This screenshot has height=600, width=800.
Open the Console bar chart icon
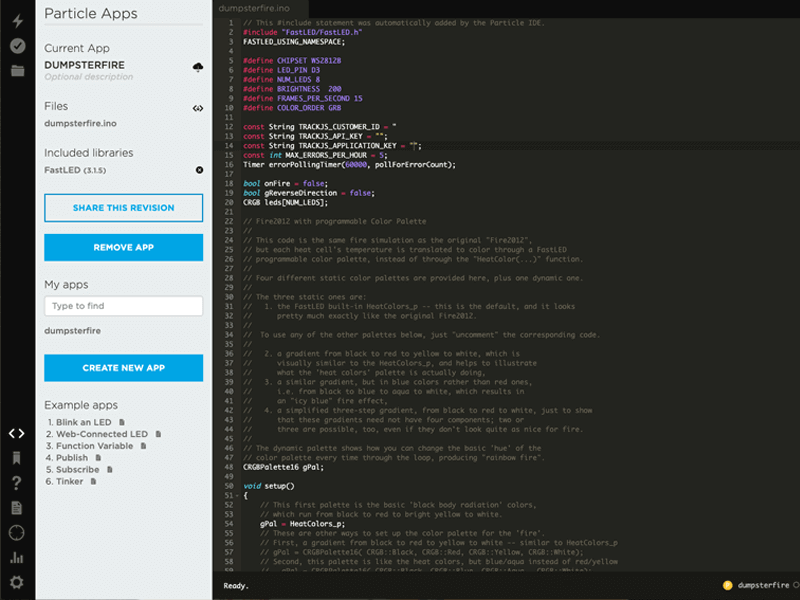tap(16, 557)
